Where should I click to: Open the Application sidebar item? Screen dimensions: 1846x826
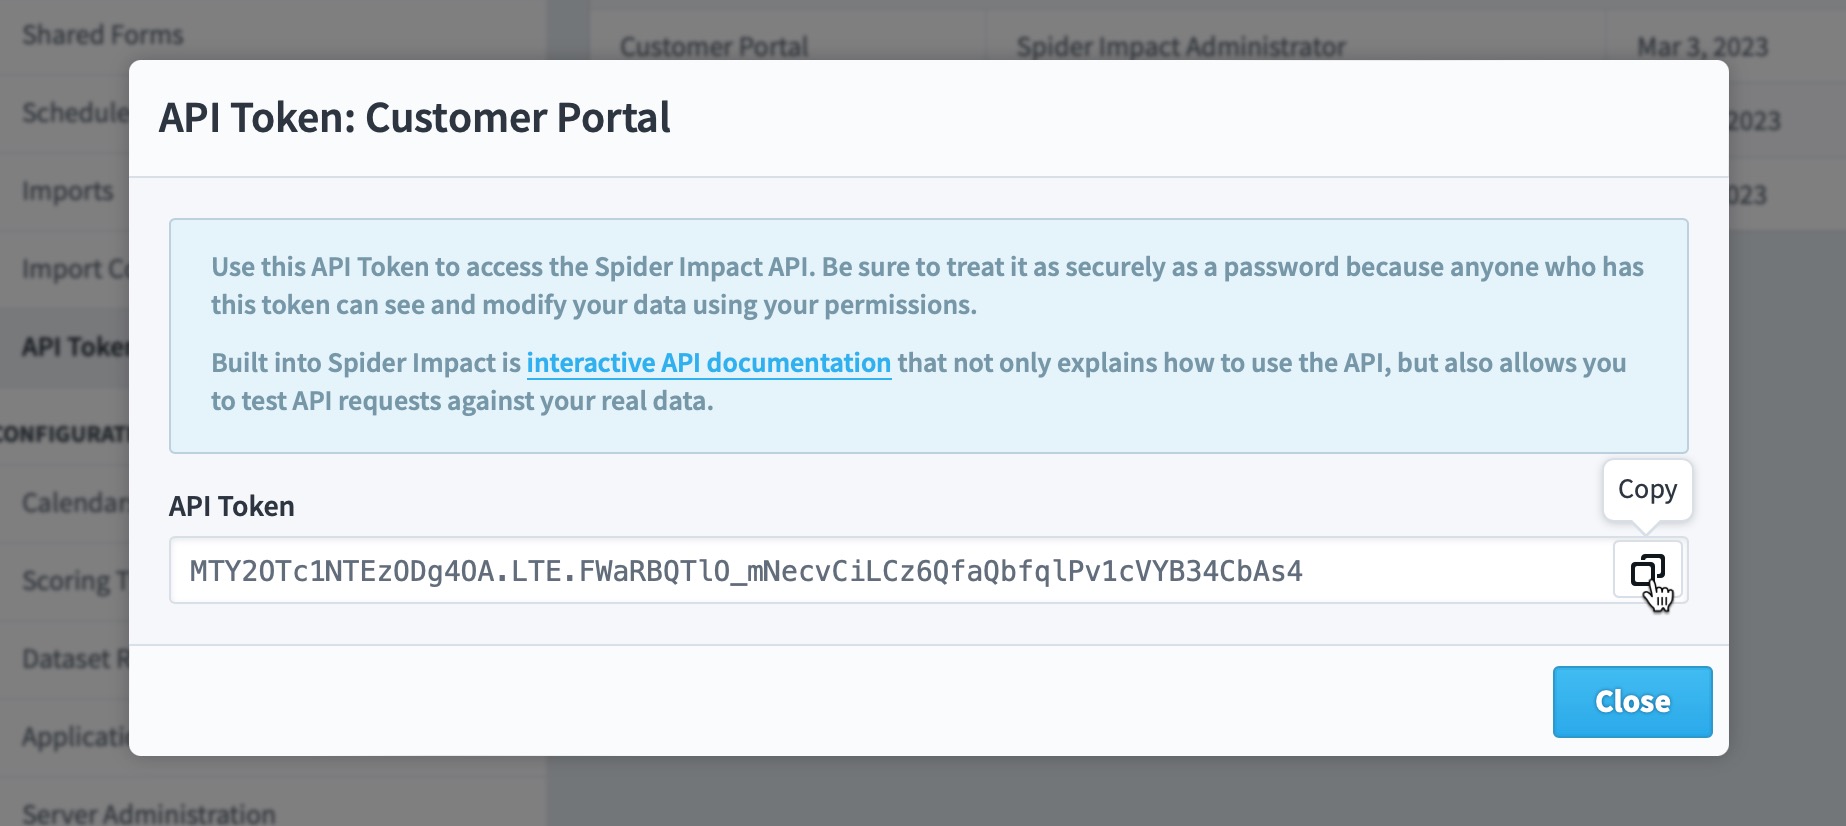[x=75, y=736]
